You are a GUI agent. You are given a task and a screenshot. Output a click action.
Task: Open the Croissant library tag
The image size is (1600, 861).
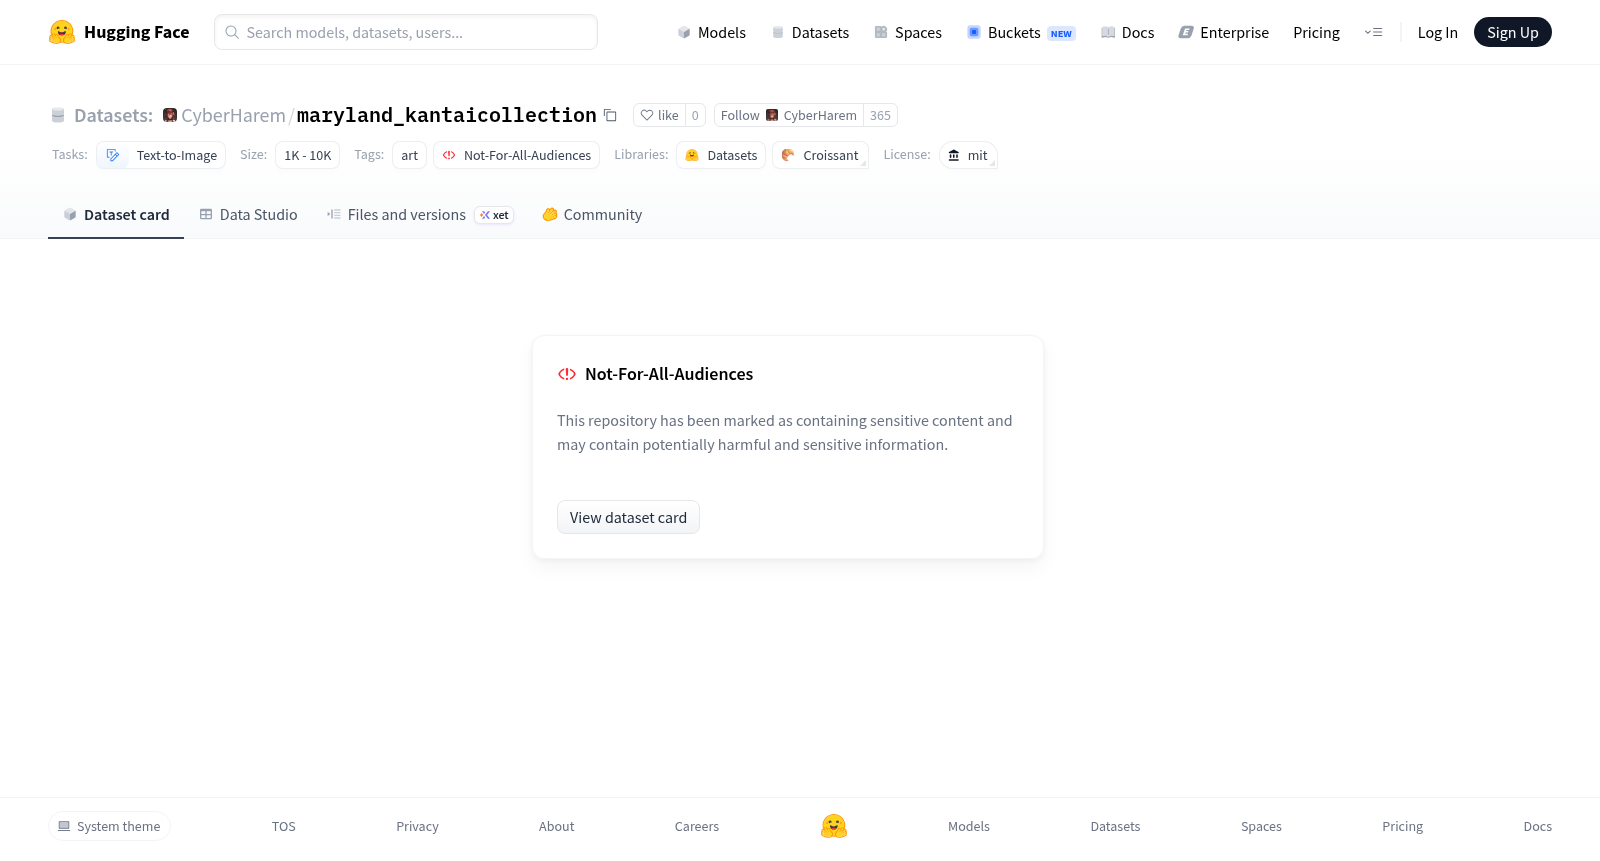pyautogui.click(x=820, y=155)
